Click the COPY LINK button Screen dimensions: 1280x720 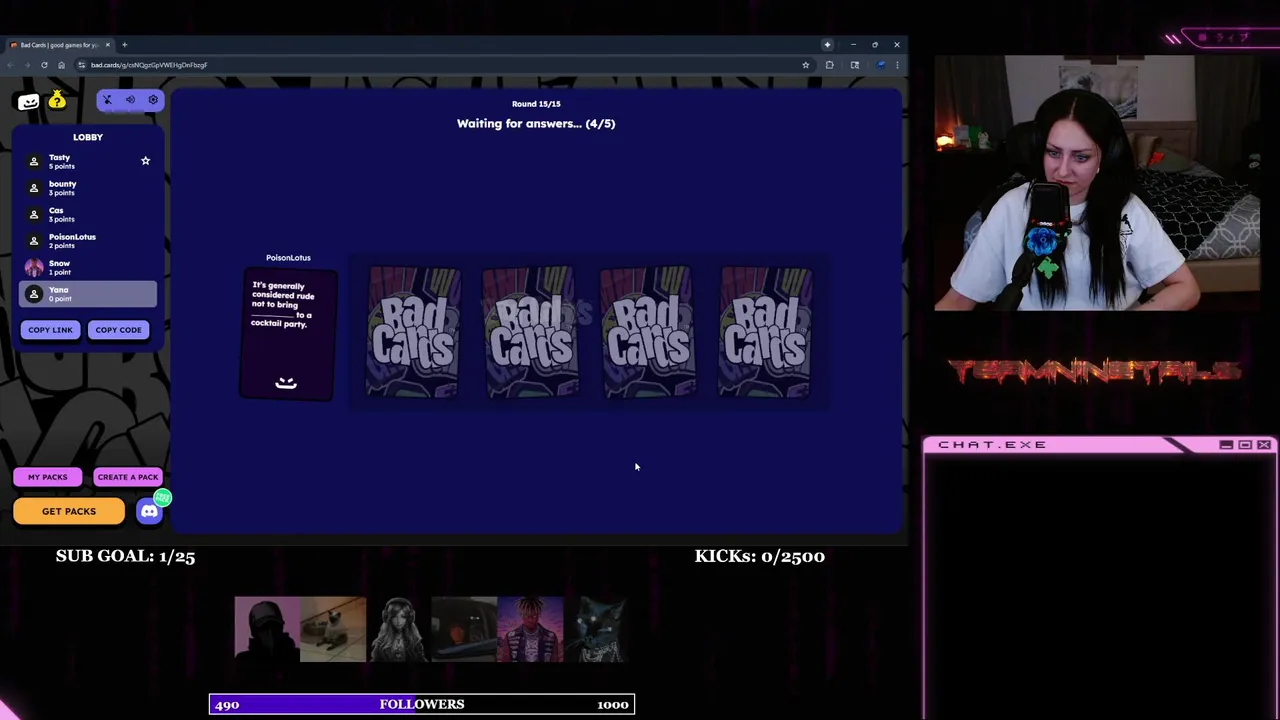pyautogui.click(x=50, y=330)
